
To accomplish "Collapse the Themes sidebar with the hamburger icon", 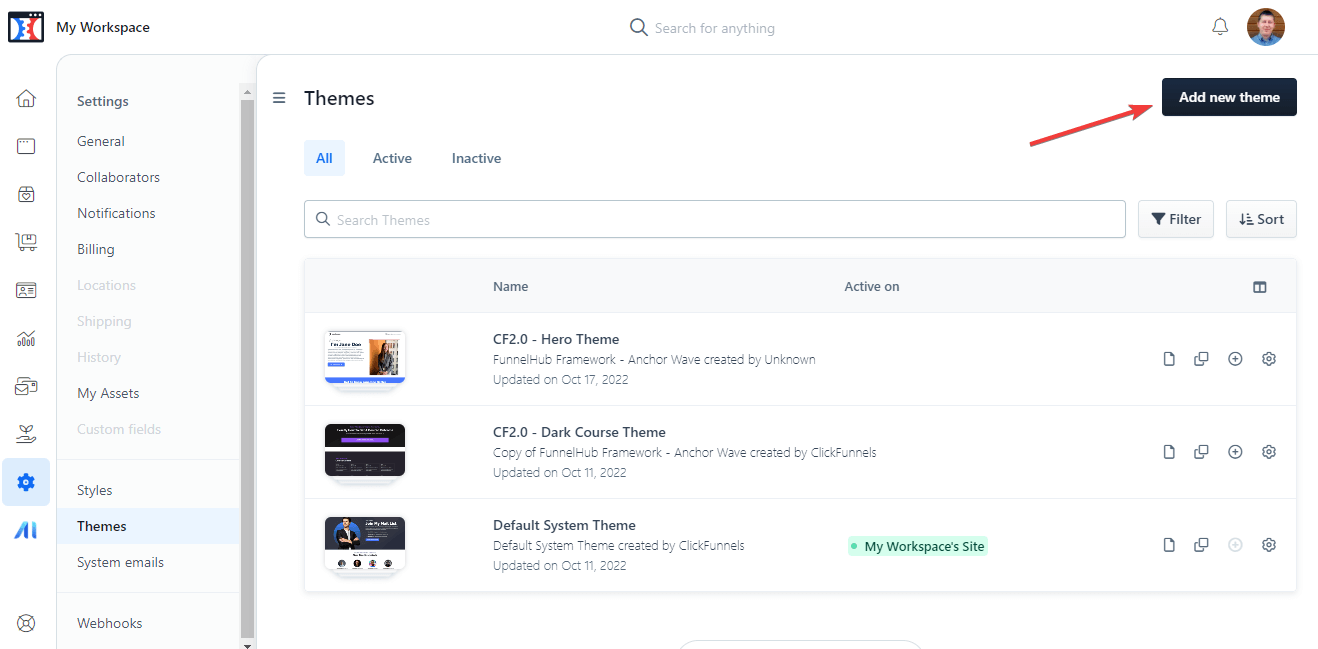I will click(x=278, y=98).
